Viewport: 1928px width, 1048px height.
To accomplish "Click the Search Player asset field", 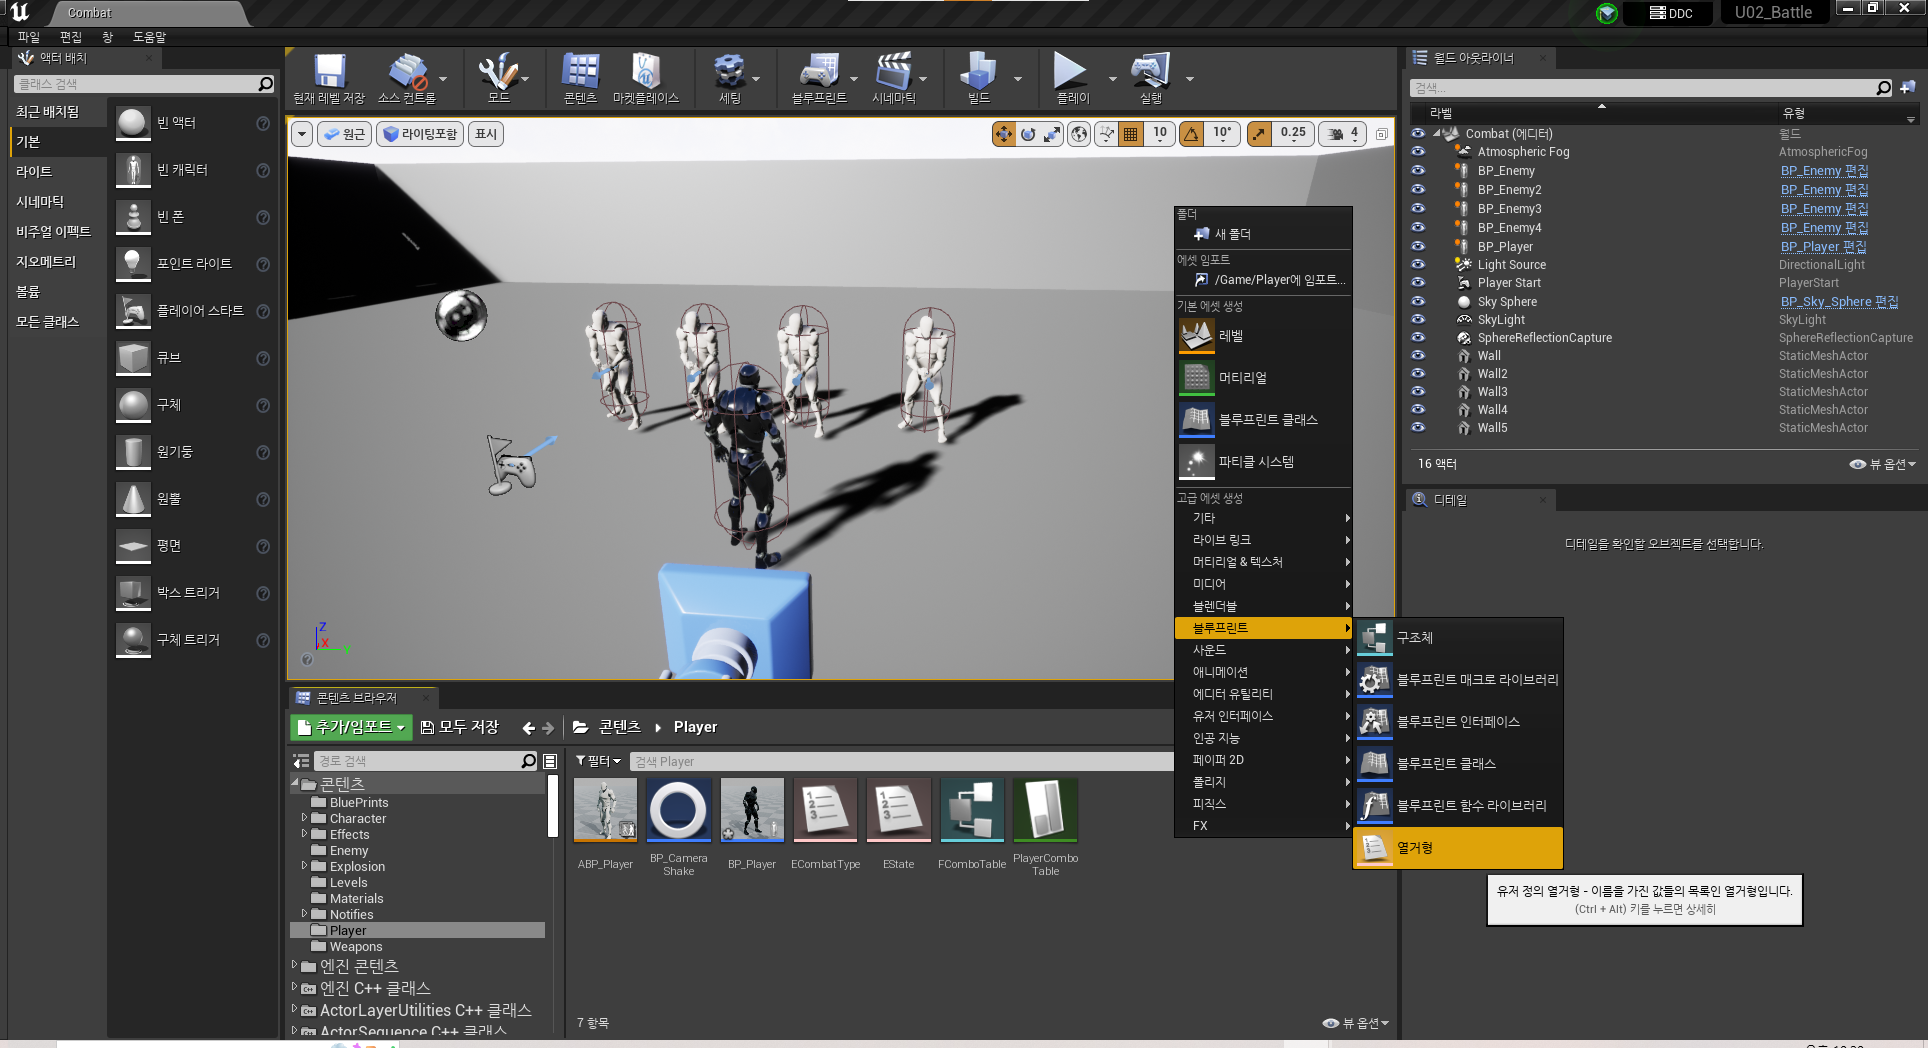I will point(900,762).
